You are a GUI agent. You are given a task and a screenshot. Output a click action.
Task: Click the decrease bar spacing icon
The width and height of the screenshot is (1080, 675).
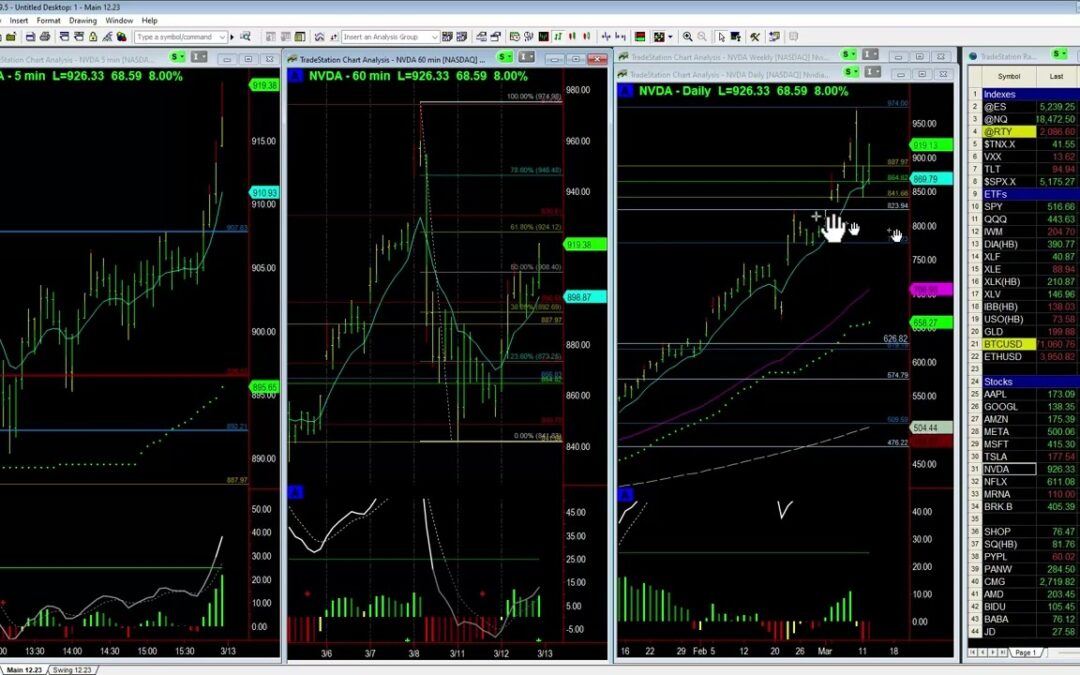(x=621, y=37)
